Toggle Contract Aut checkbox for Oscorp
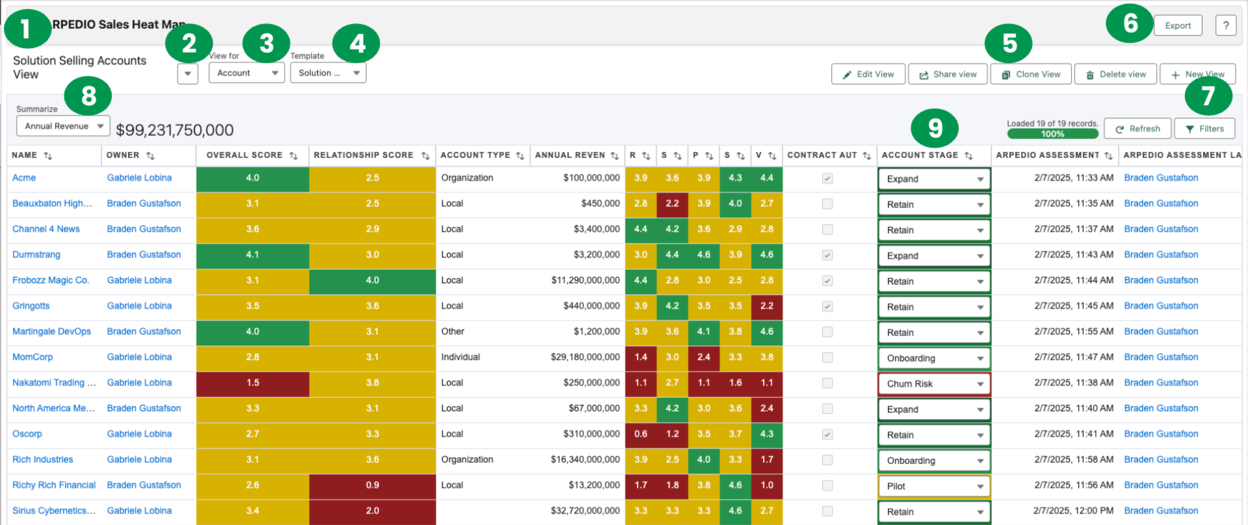Viewport: 1248px width, 525px height. coord(827,434)
